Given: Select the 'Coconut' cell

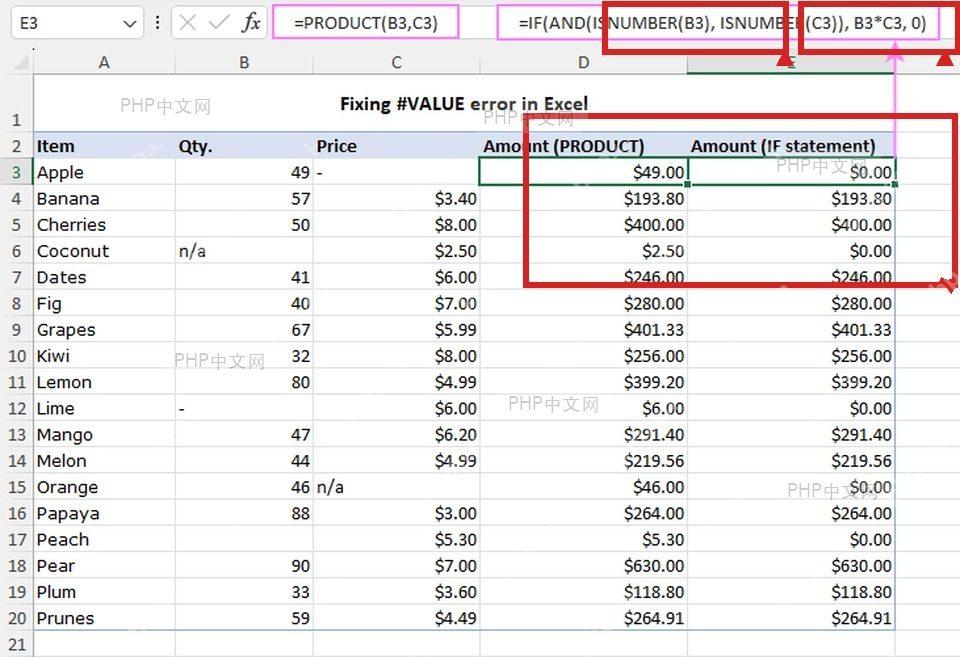Looking at the screenshot, I should (x=104, y=251).
